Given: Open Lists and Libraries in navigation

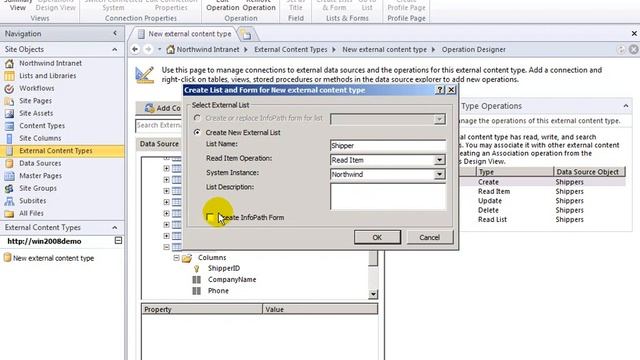Looking at the screenshot, I should click(x=47, y=76).
